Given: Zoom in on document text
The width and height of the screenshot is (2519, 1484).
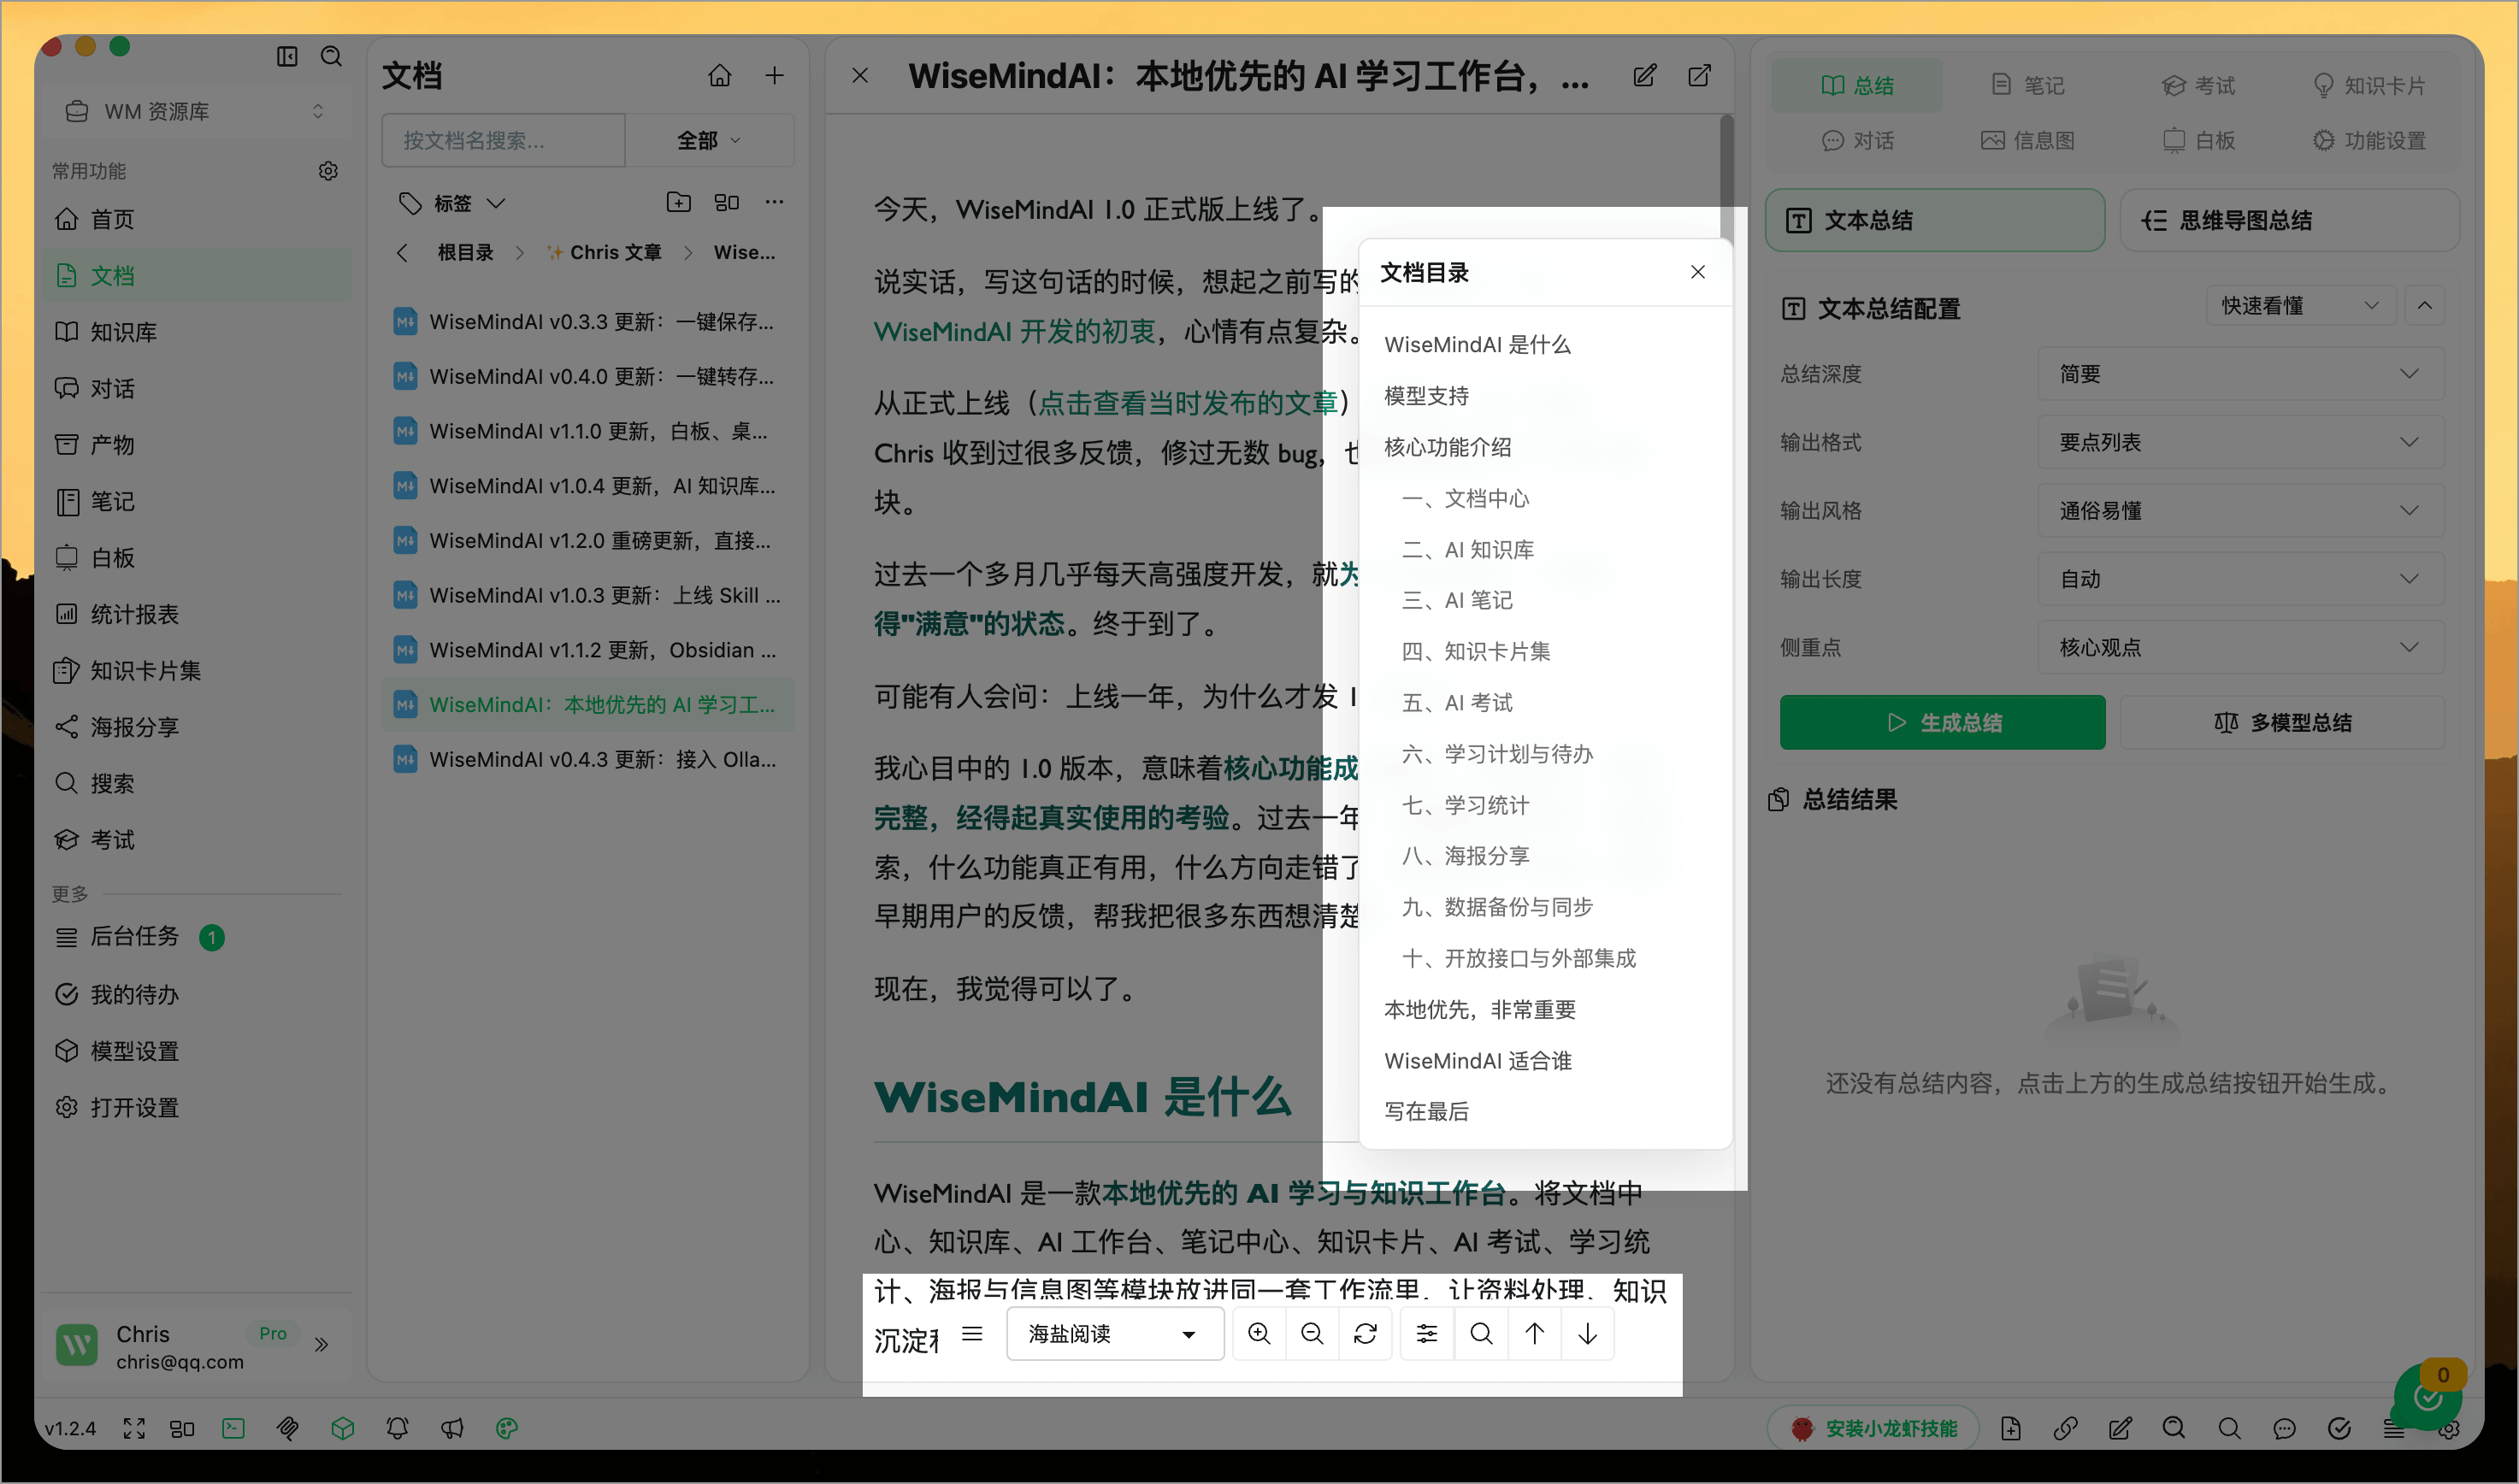Looking at the screenshot, I should click(1259, 1333).
